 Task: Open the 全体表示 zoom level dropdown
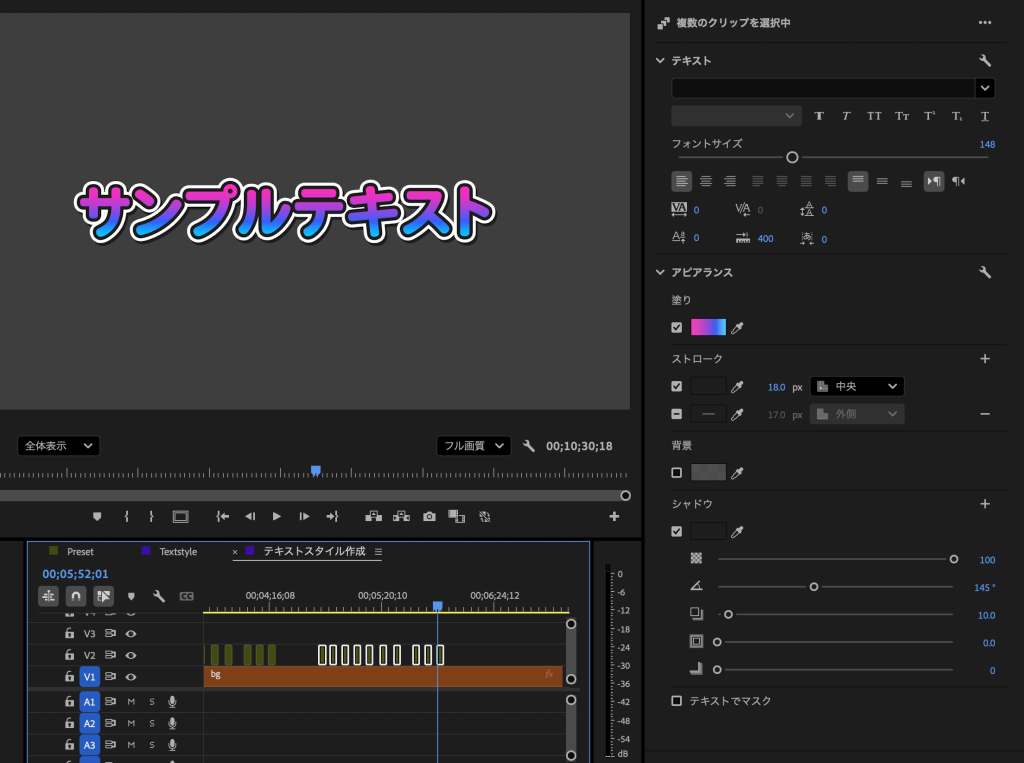(58, 446)
